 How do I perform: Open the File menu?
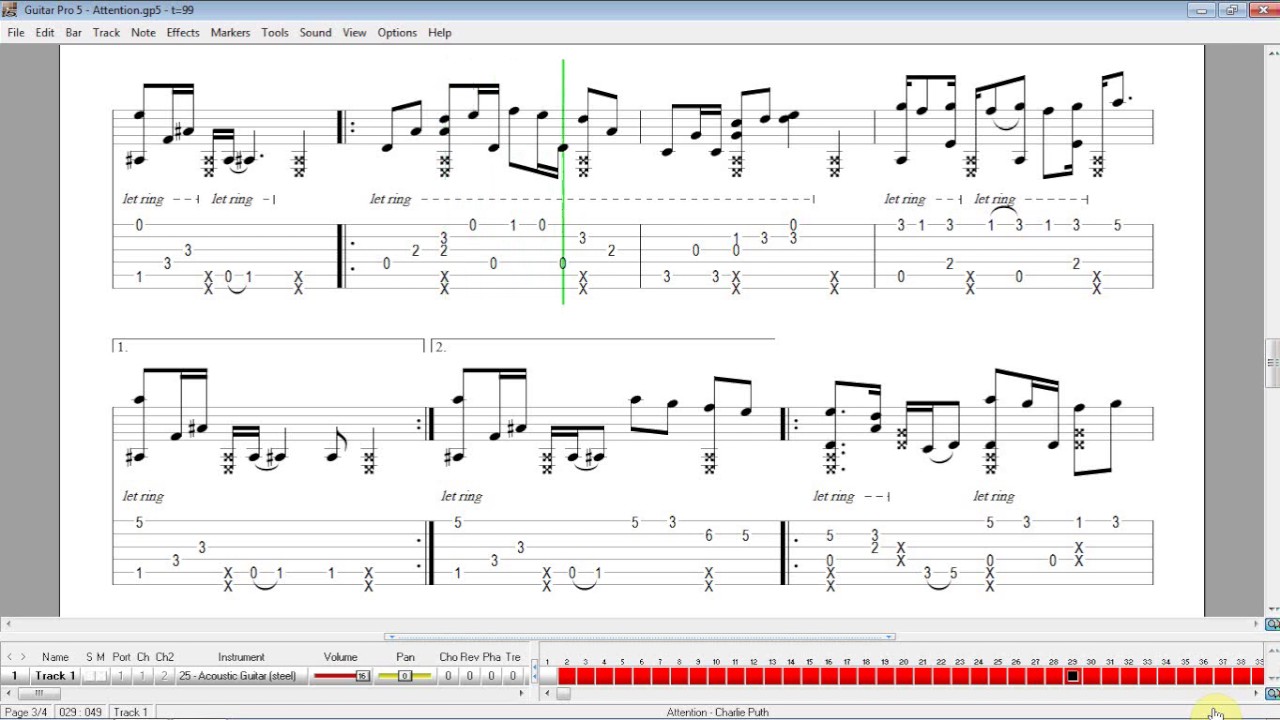pyautogui.click(x=15, y=32)
